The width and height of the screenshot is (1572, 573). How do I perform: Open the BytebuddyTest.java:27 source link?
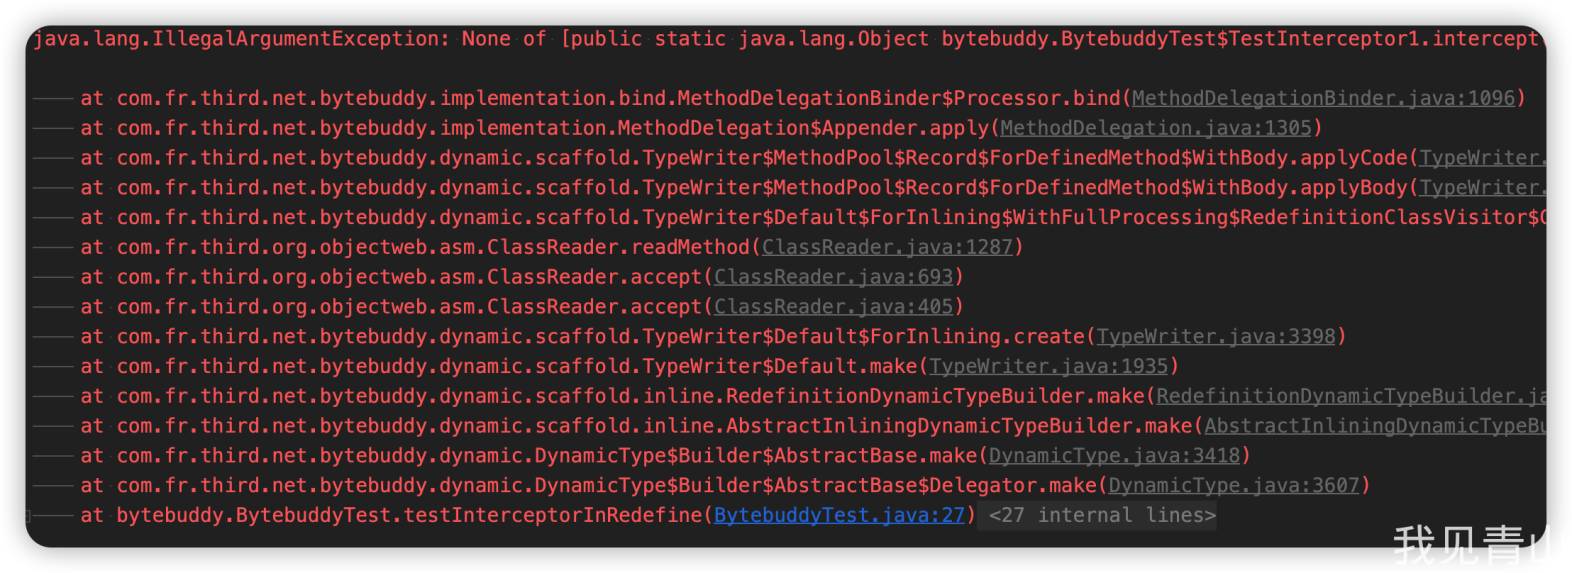pos(839,516)
